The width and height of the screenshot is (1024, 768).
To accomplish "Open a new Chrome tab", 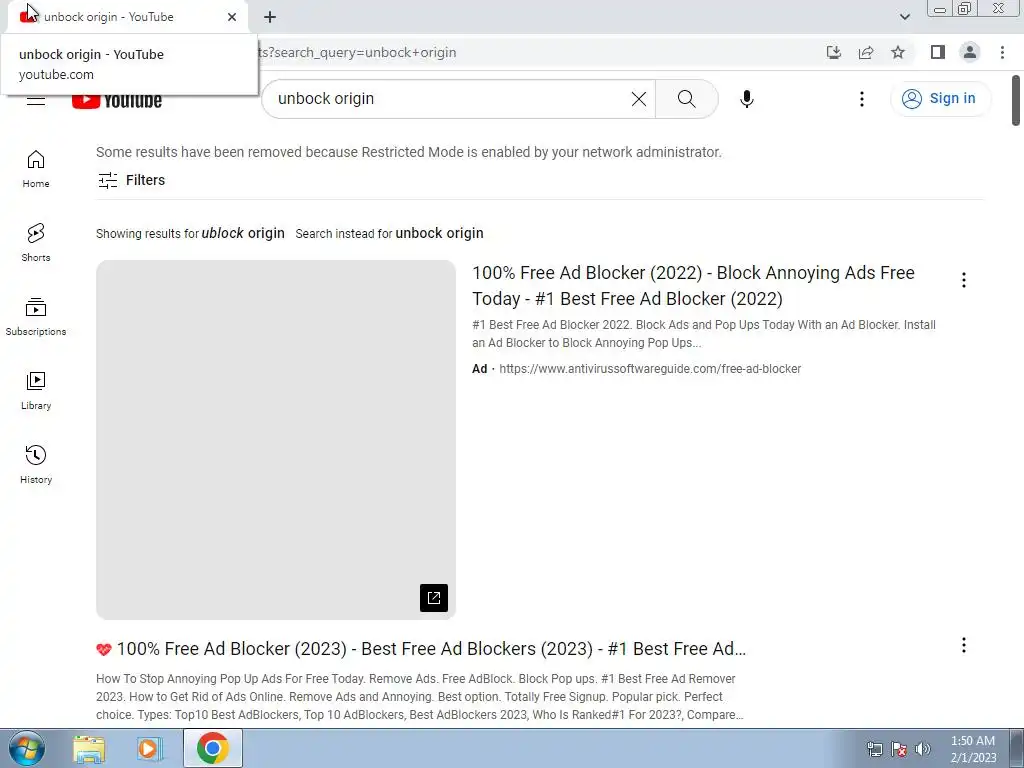I will (270, 17).
